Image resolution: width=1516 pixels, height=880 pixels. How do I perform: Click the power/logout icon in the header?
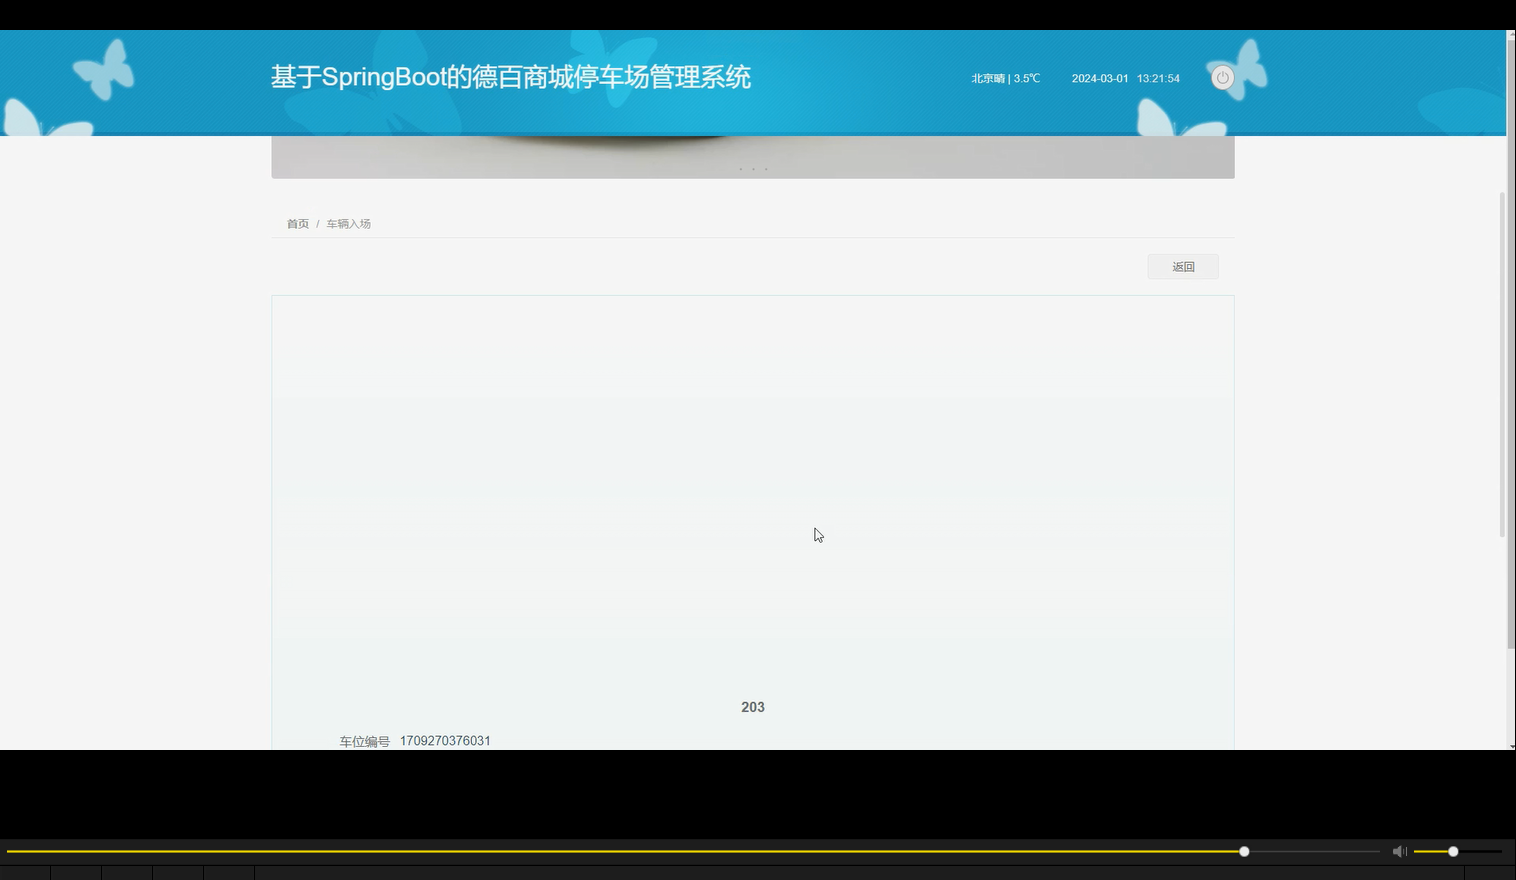(x=1222, y=77)
